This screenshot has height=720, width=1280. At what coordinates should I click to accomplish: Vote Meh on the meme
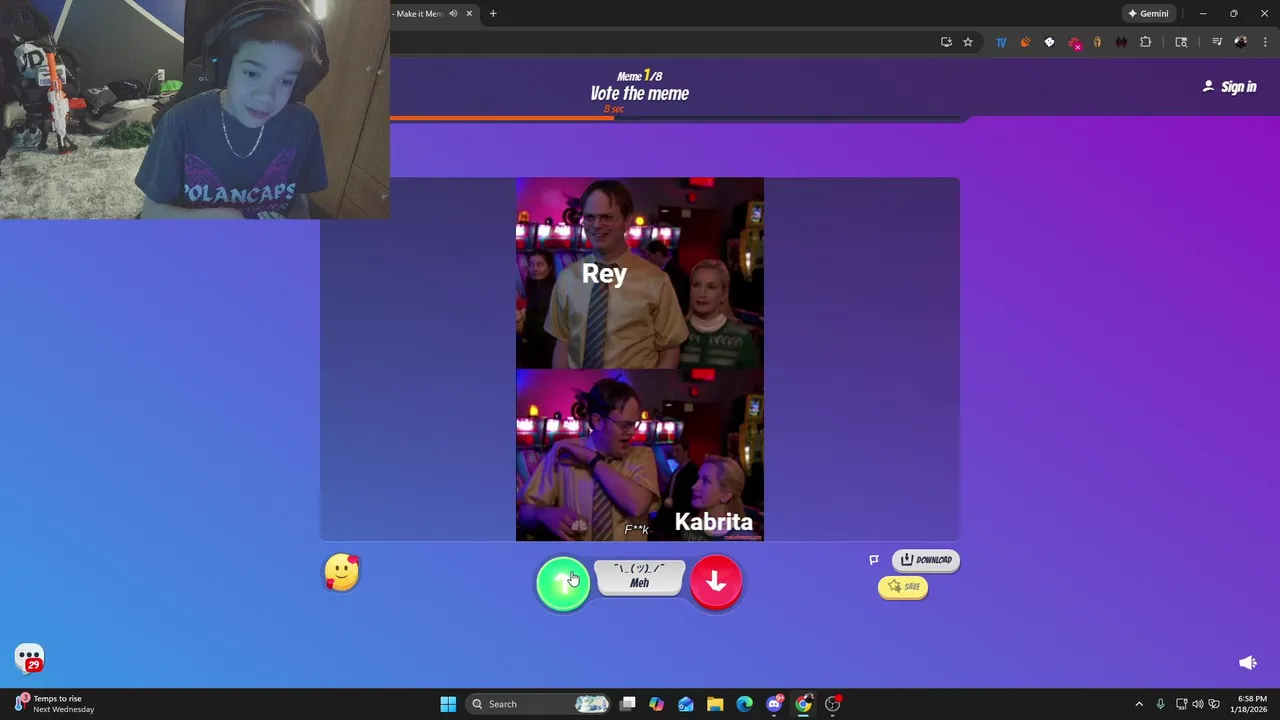(x=640, y=577)
